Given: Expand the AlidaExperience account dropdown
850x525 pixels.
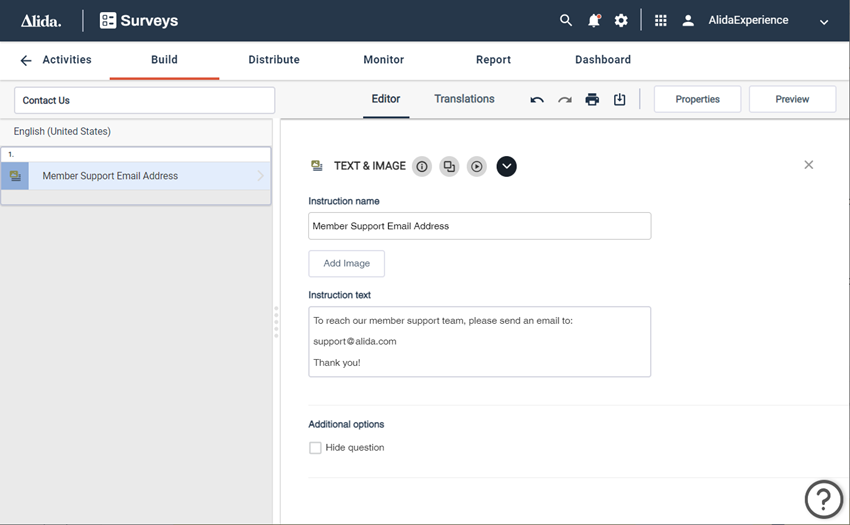Looking at the screenshot, I should 823,22.
